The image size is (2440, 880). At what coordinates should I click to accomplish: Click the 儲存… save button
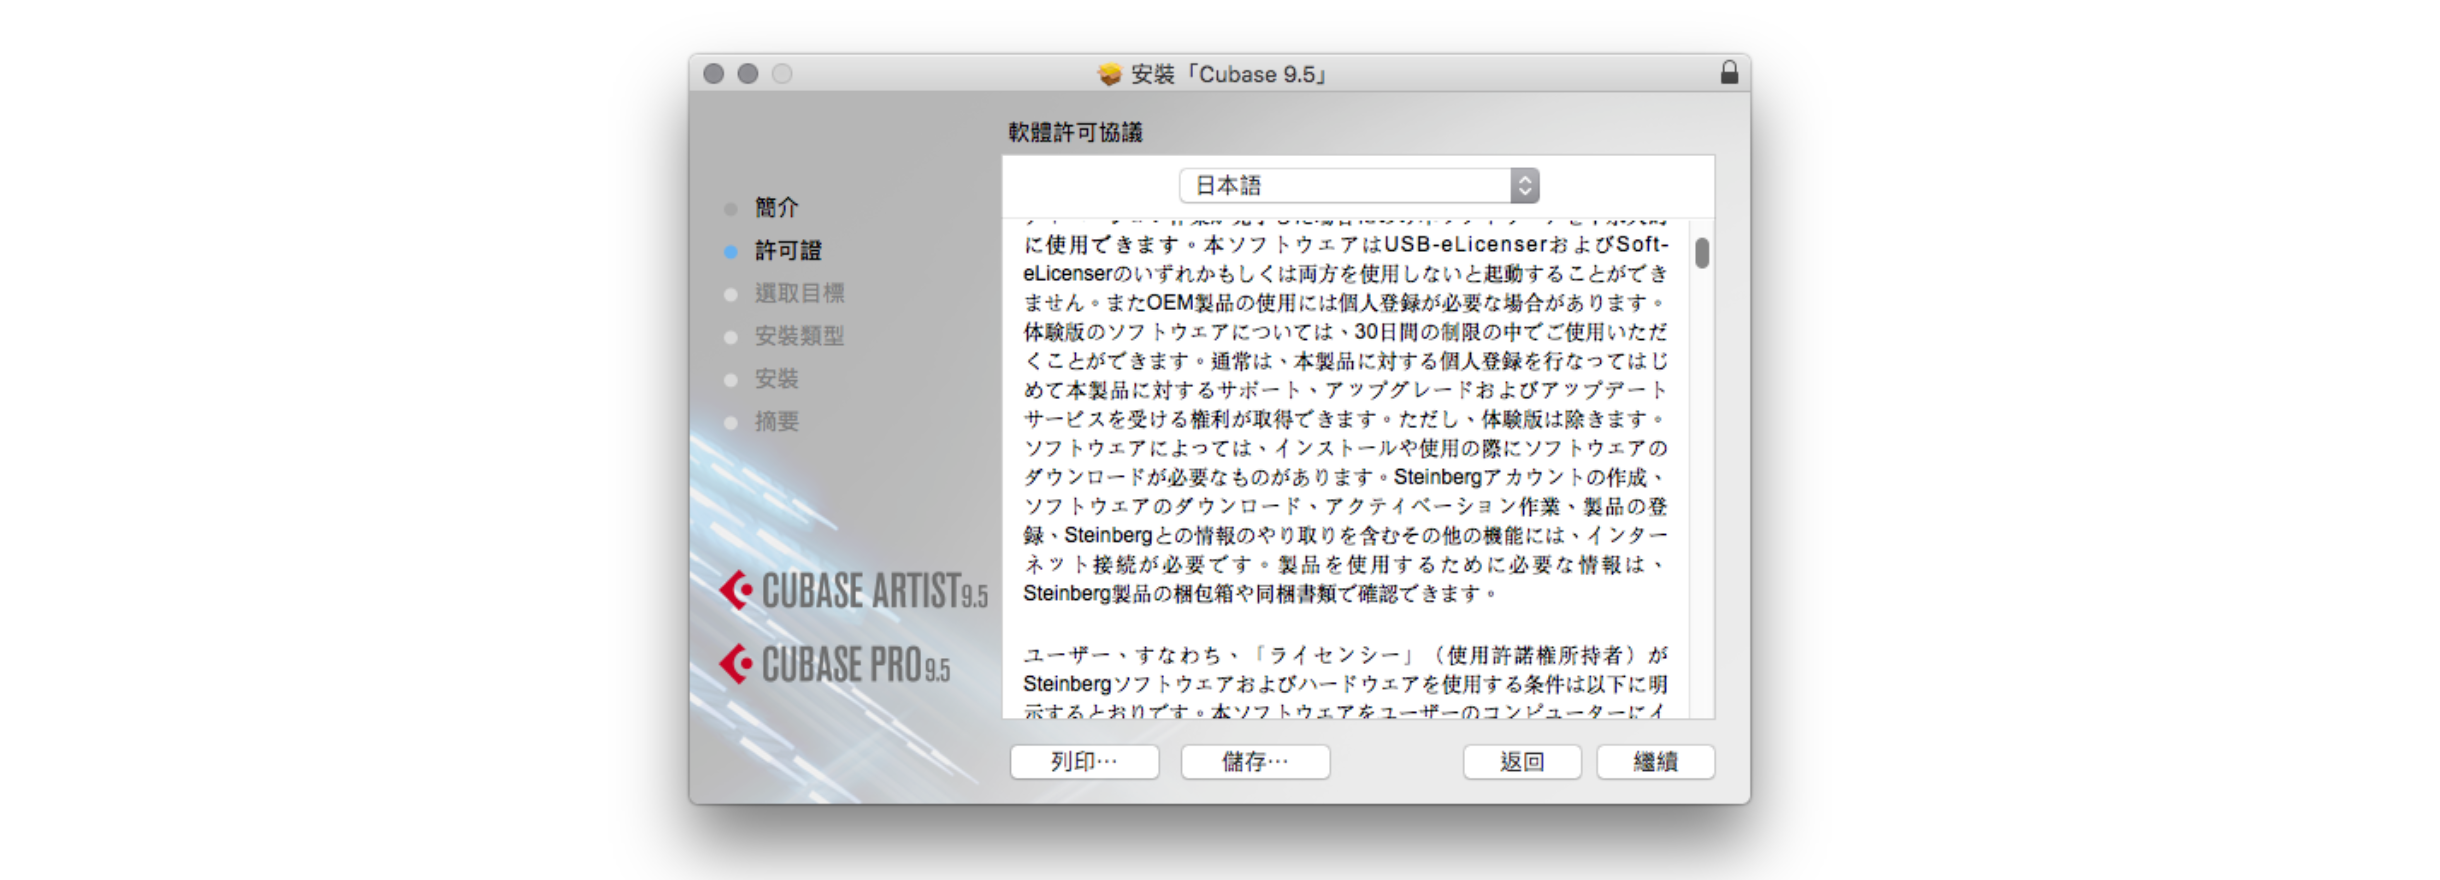coord(1255,762)
